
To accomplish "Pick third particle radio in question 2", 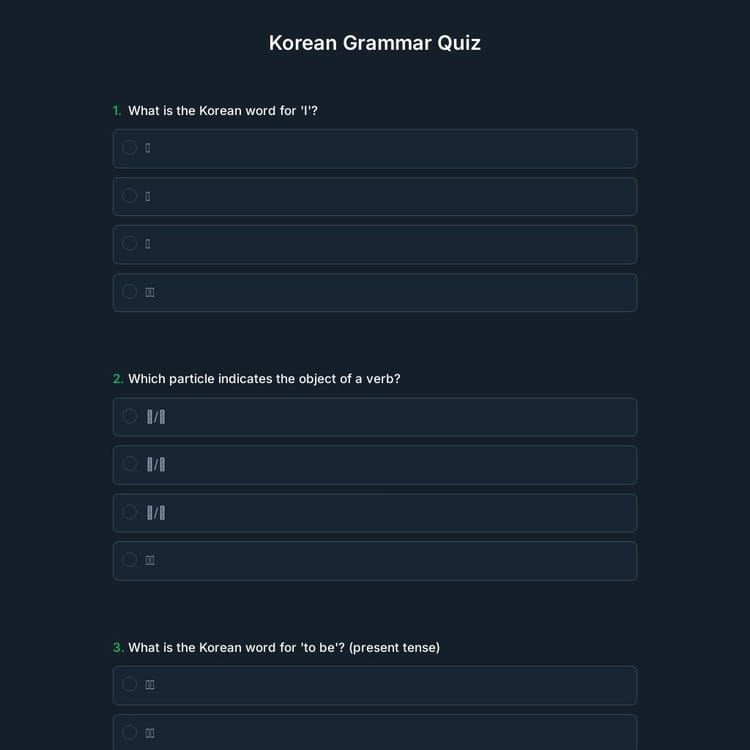I will [130, 512].
